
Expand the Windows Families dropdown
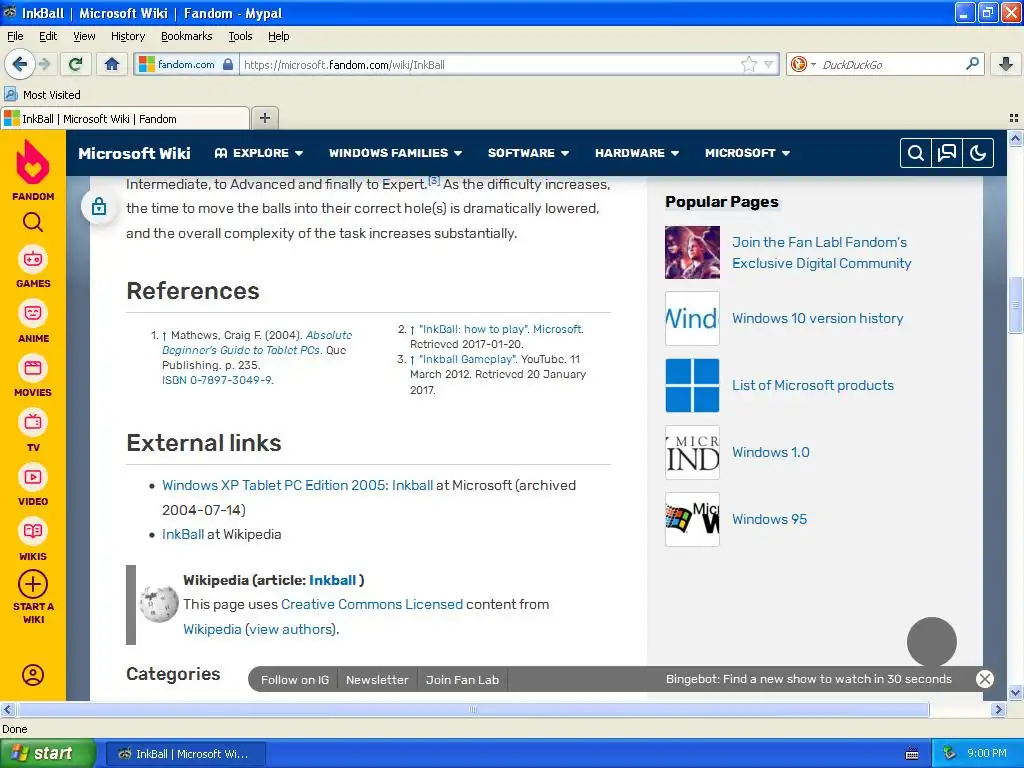click(x=395, y=153)
